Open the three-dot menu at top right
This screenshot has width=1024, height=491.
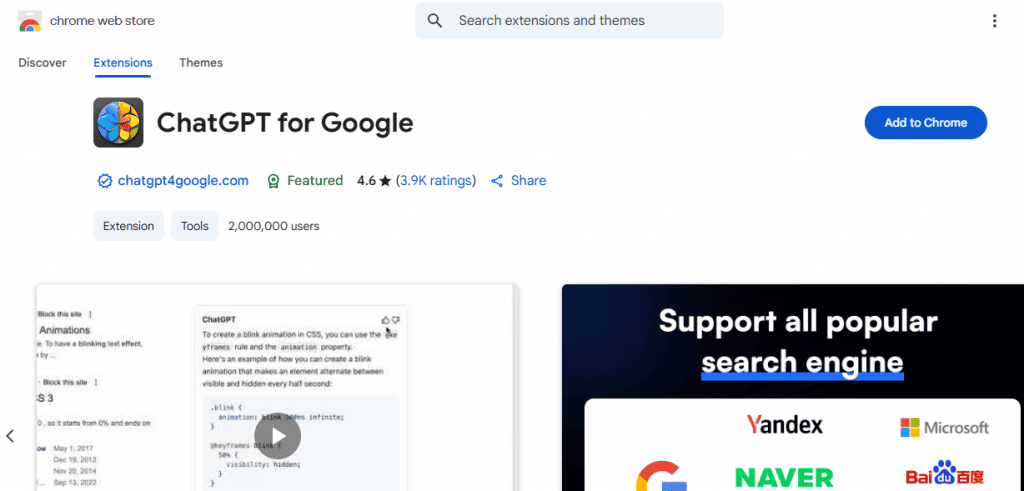click(x=994, y=21)
